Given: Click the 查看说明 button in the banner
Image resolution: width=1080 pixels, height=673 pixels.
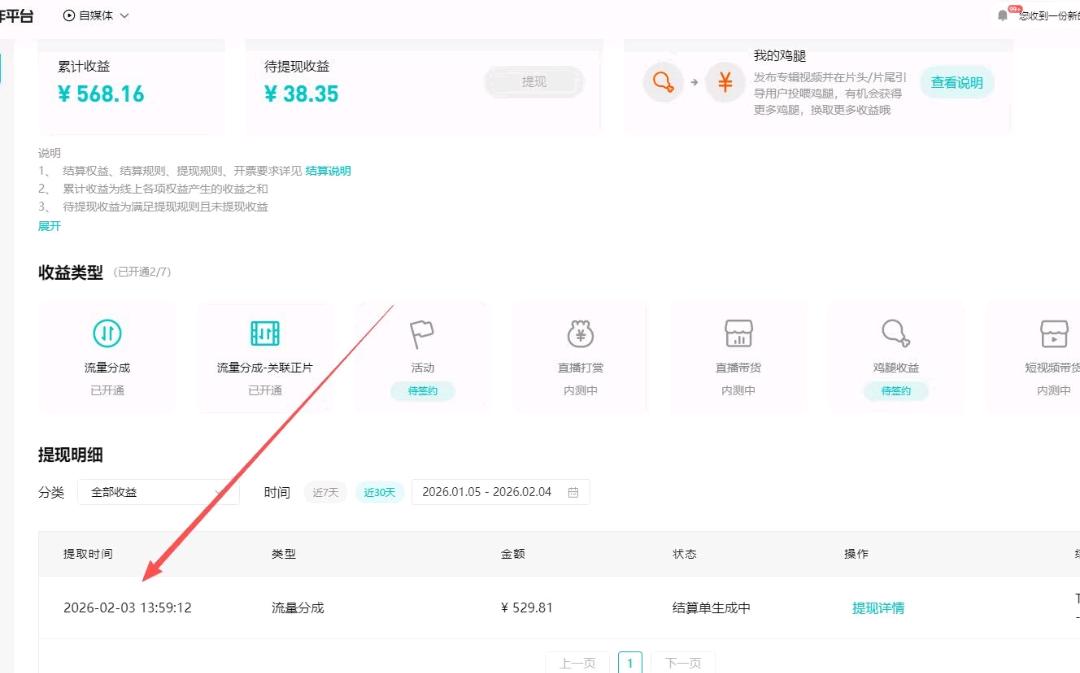Looking at the screenshot, I should (956, 84).
